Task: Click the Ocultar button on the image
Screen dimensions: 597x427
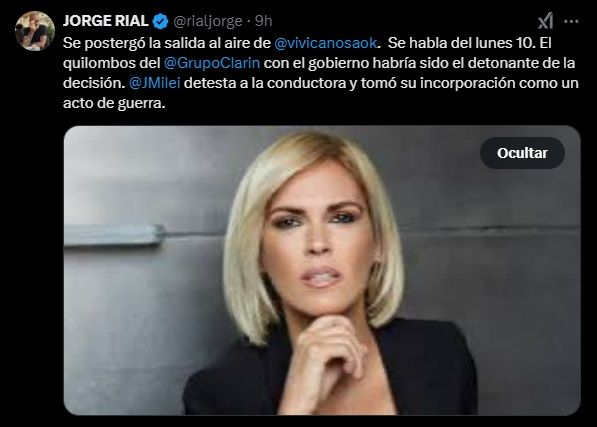Action: click(522, 153)
